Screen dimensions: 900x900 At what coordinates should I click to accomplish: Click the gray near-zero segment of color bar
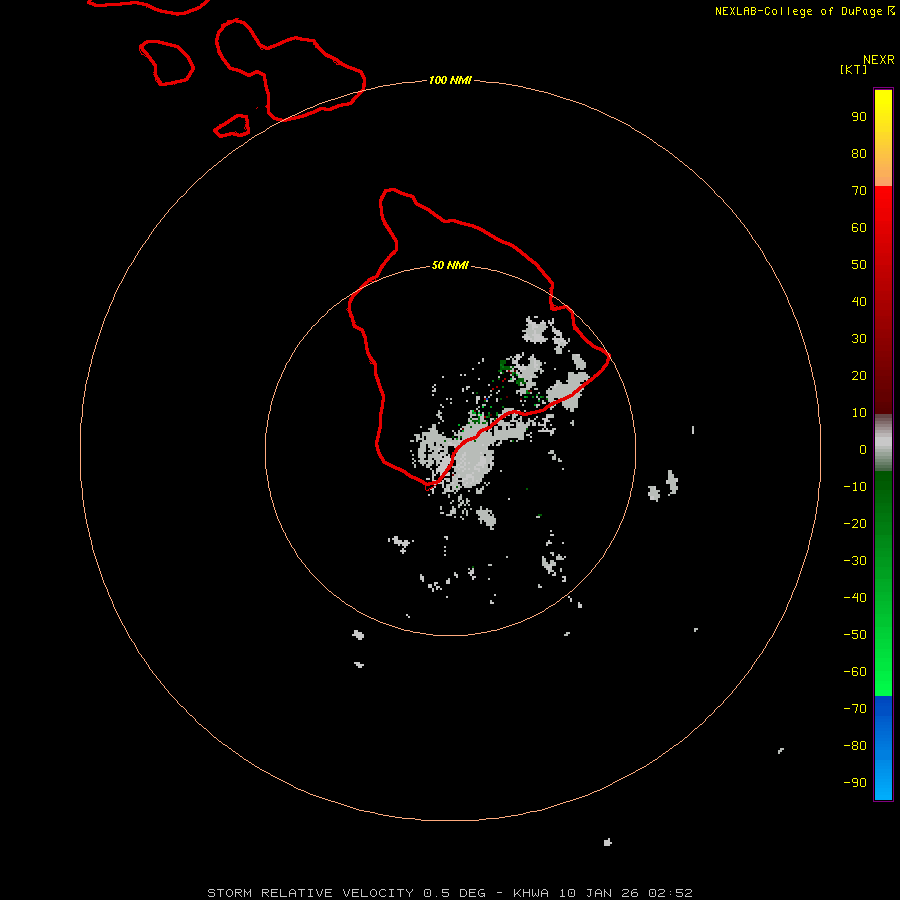click(x=883, y=443)
